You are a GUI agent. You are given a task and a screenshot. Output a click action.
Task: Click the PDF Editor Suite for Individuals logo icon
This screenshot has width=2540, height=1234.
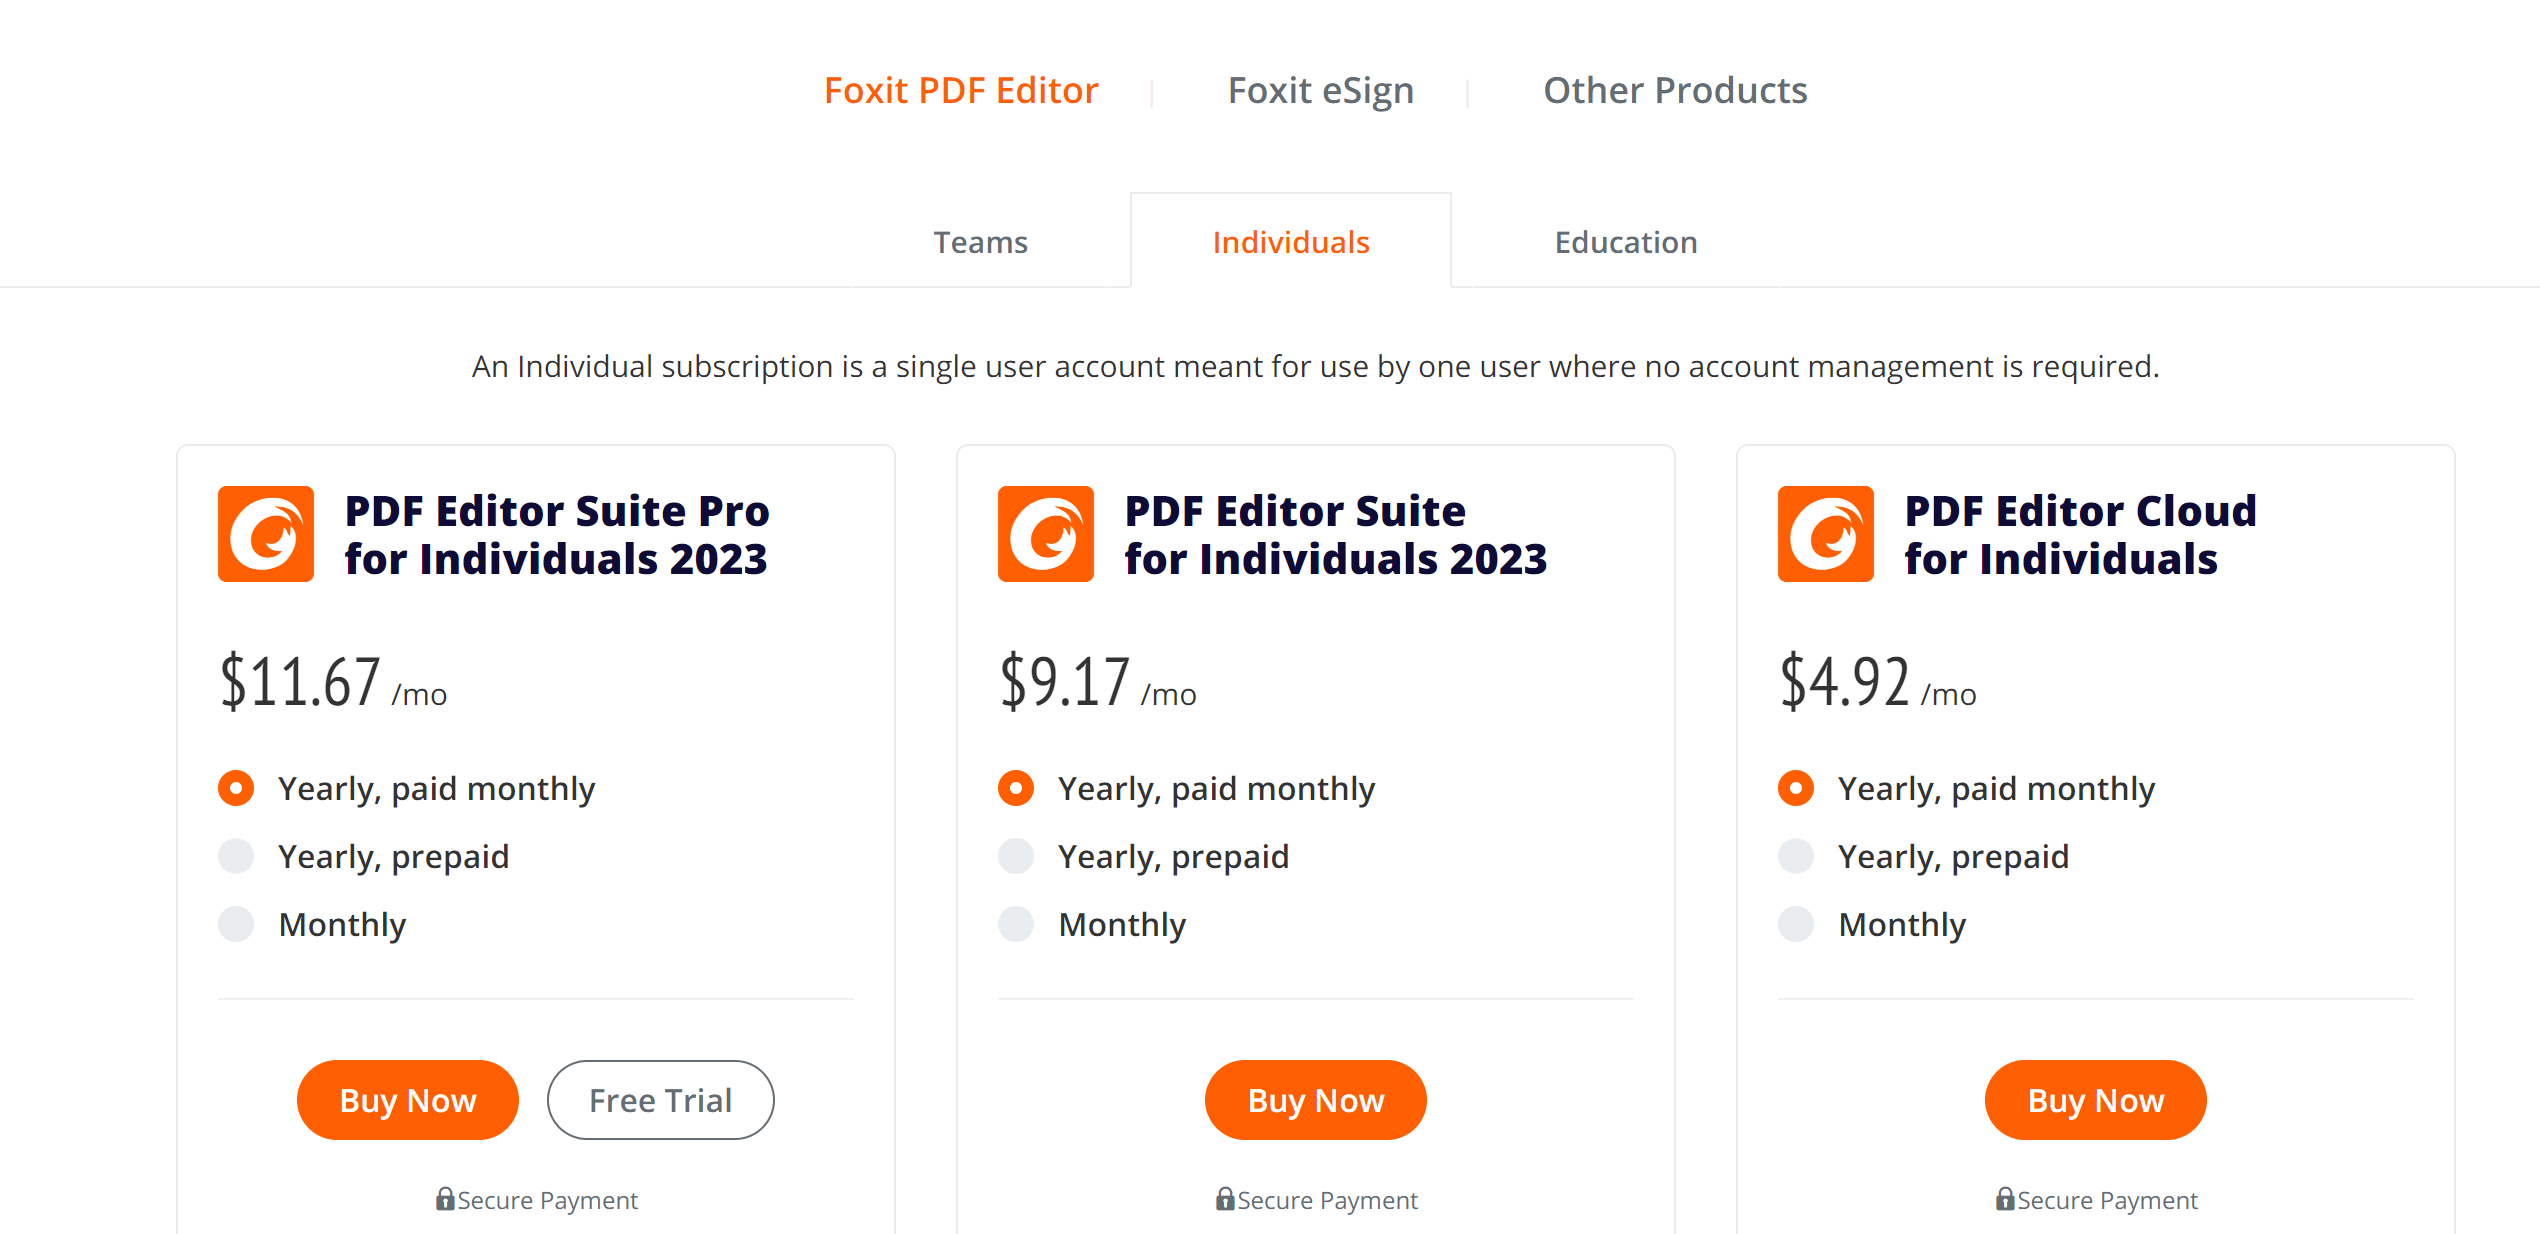click(1044, 533)
